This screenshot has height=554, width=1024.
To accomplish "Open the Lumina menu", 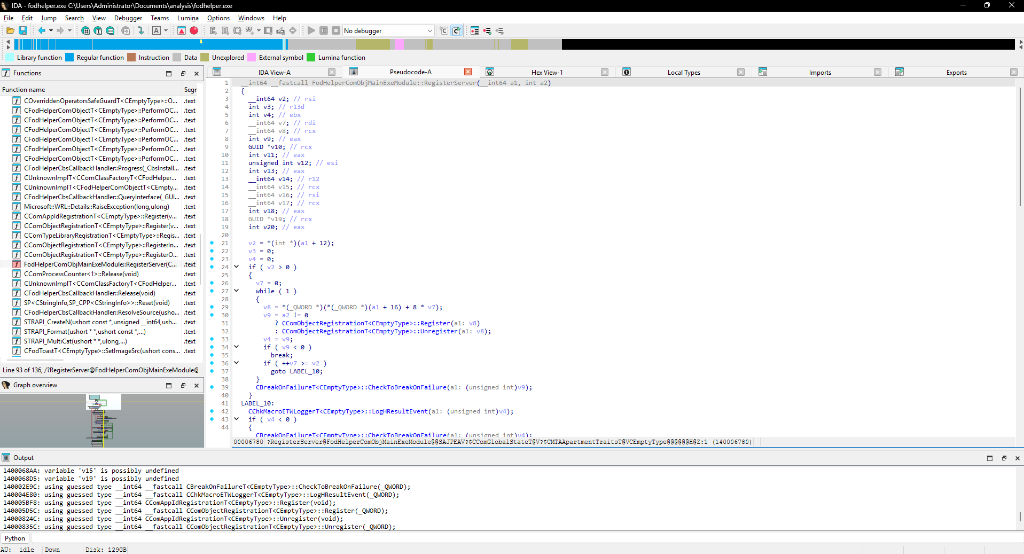I will [187, 18].
